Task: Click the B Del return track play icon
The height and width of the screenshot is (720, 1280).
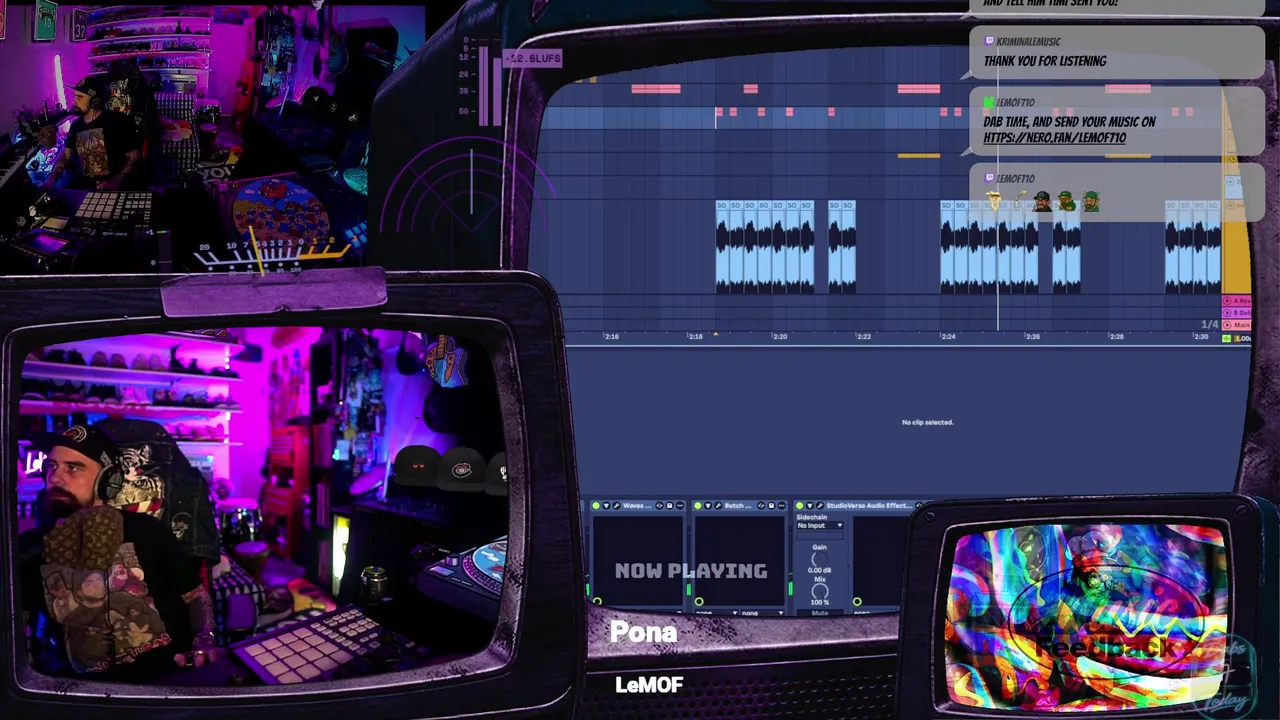Action: click(1227, 313)
